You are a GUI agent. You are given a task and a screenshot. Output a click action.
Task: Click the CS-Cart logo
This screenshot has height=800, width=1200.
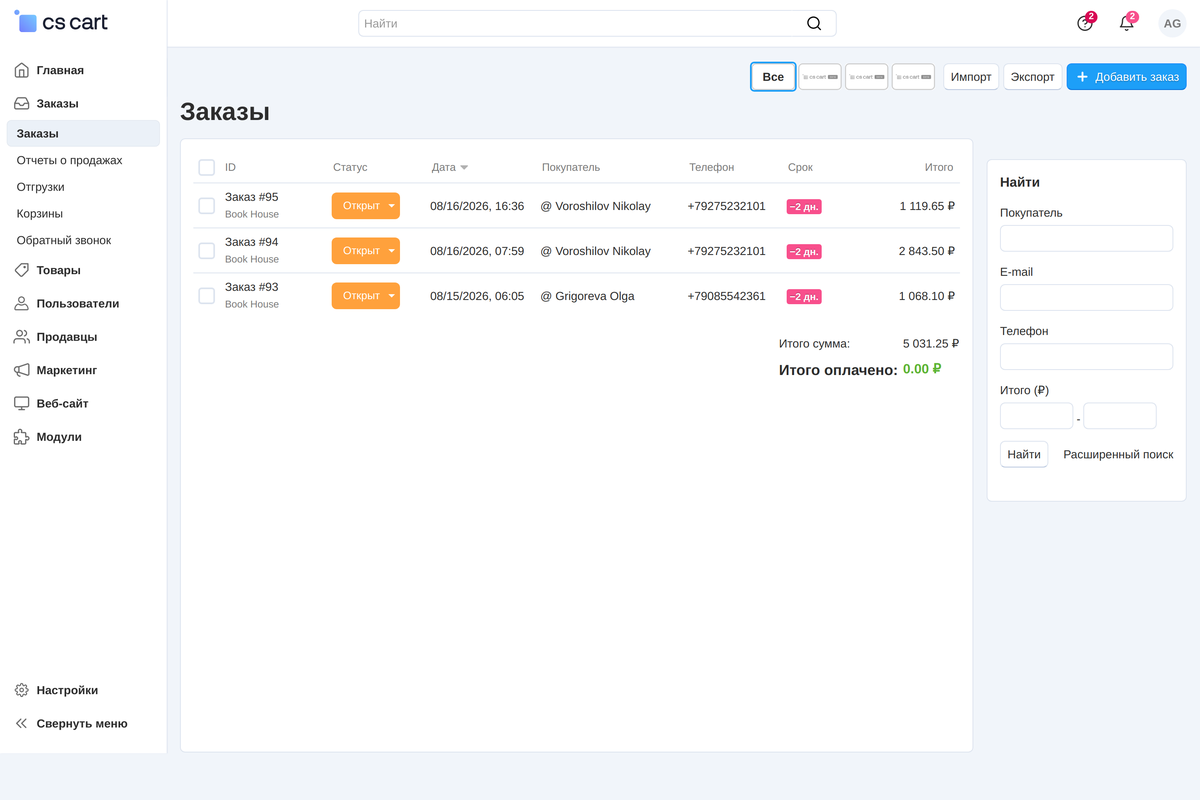pos(61,22)
